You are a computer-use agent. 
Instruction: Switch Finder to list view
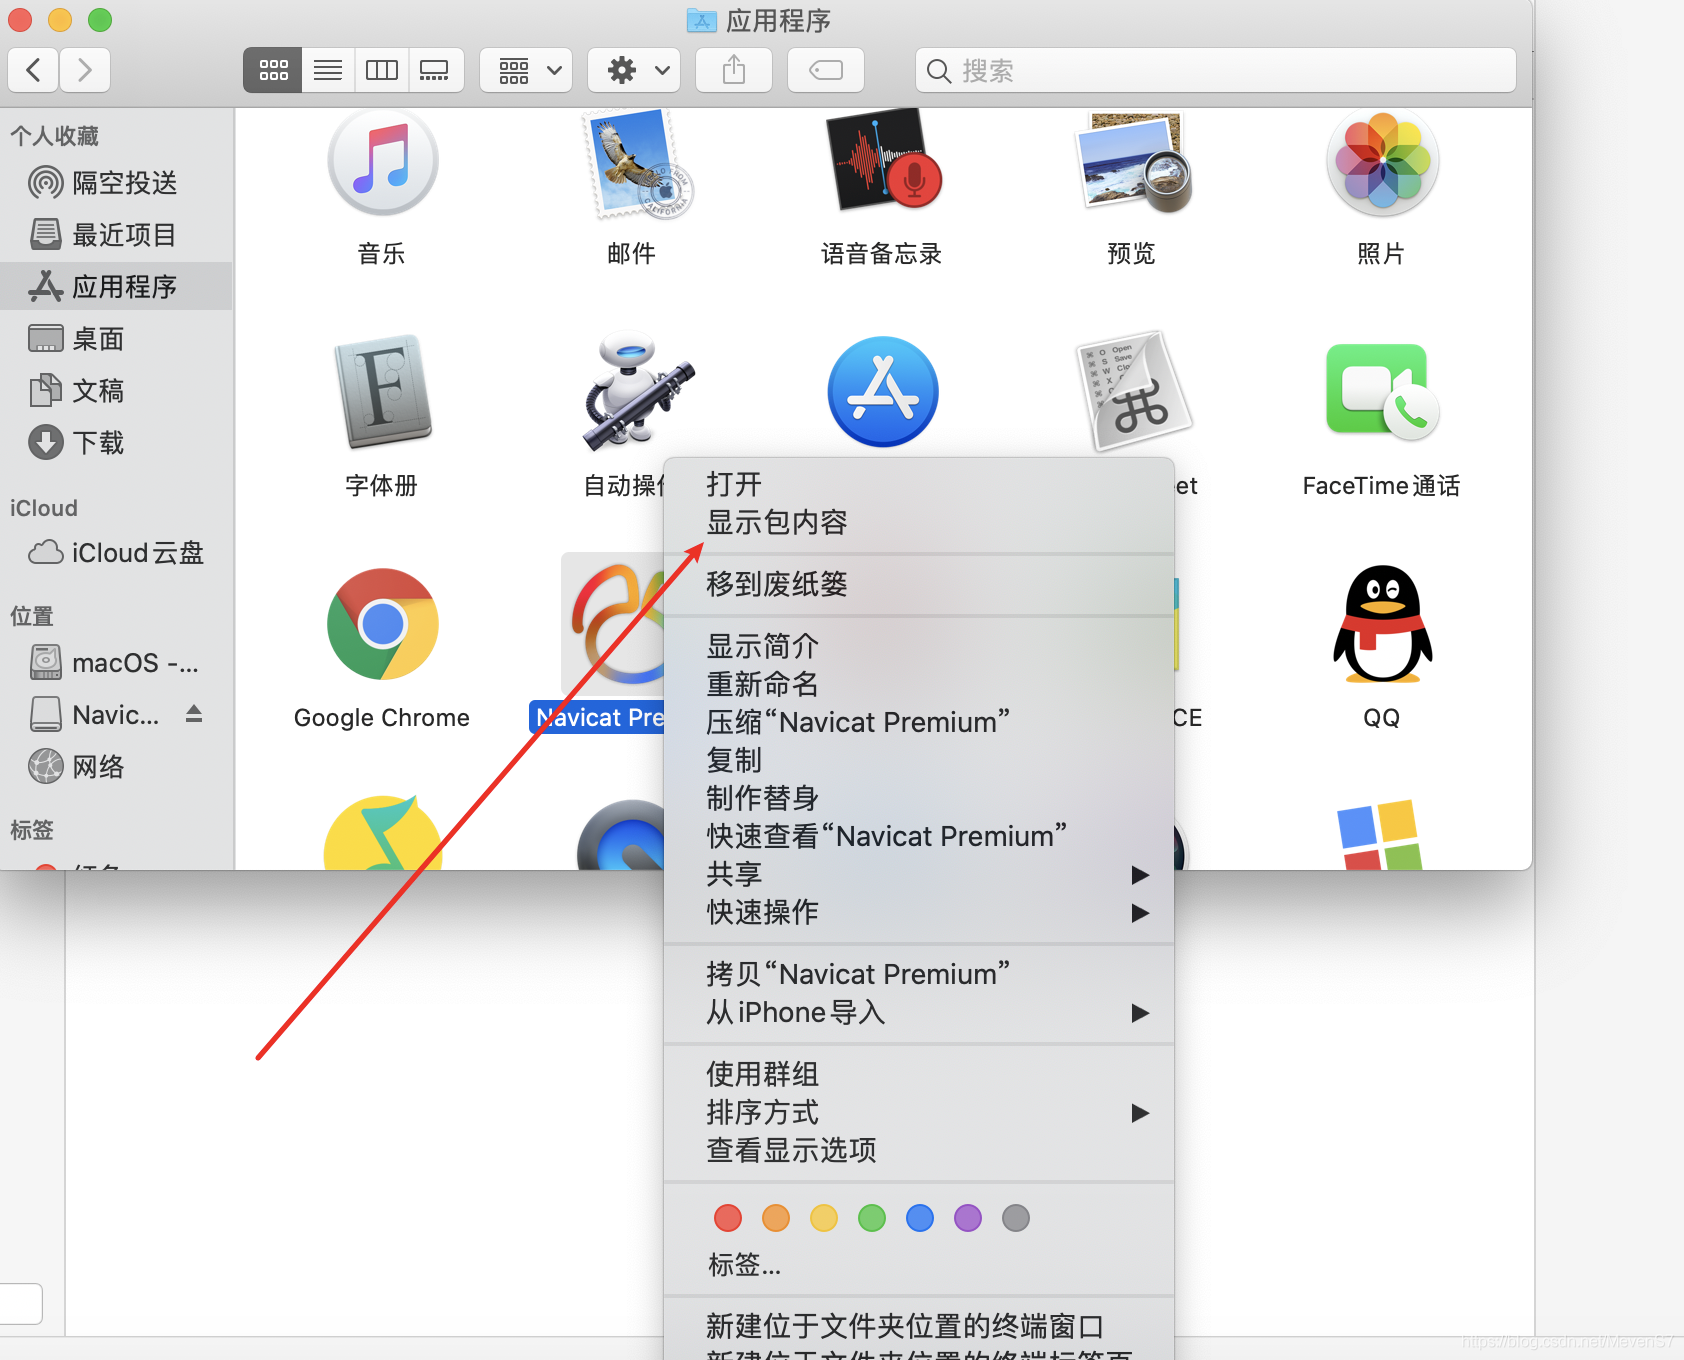pos(328,70)
